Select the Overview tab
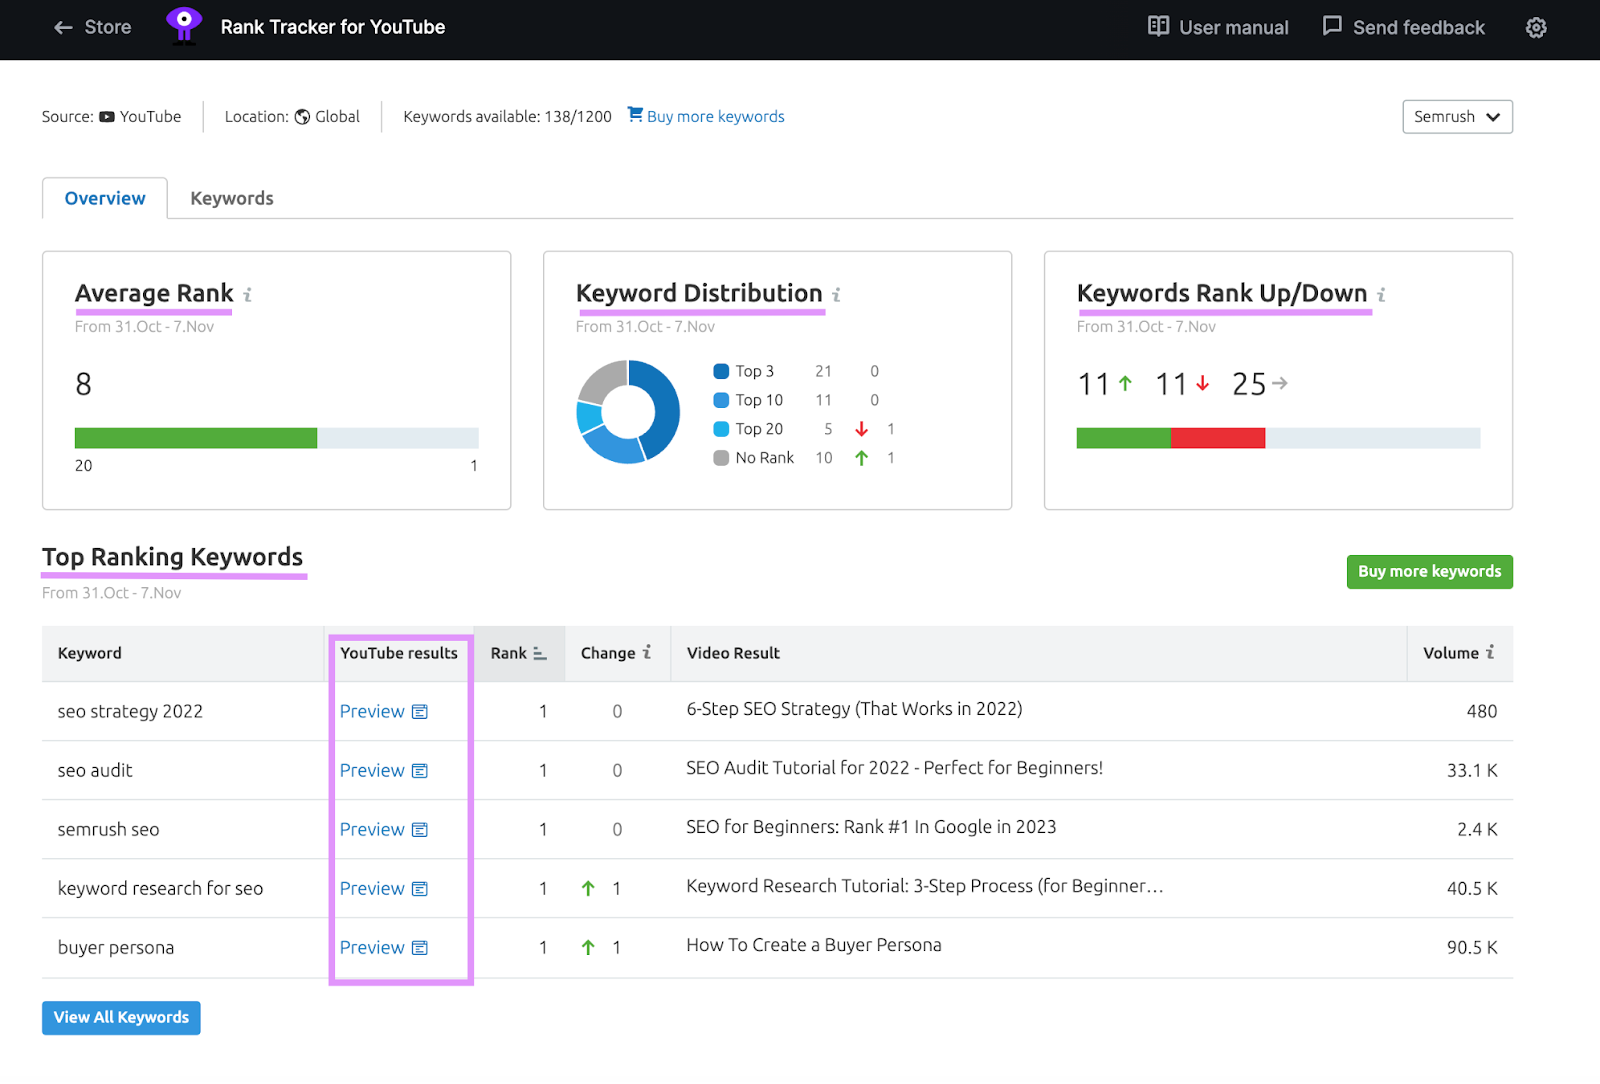 (104, 198)
